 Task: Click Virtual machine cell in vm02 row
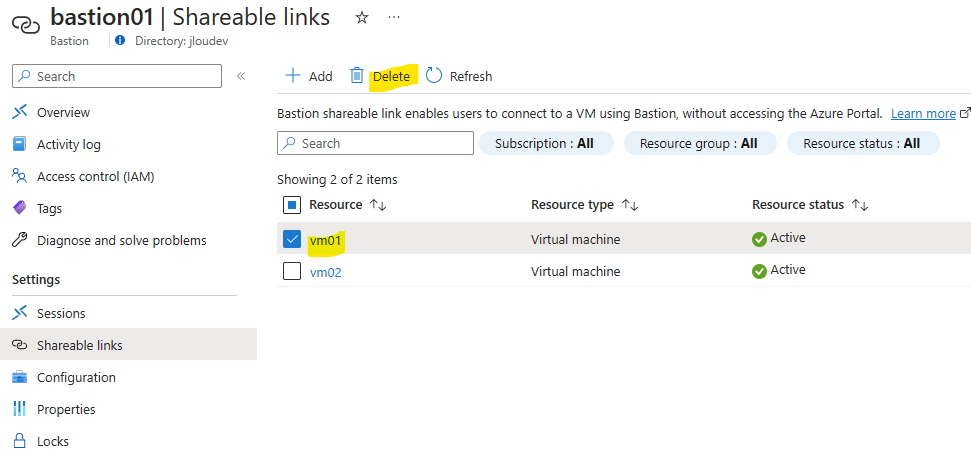coord(575,271)
